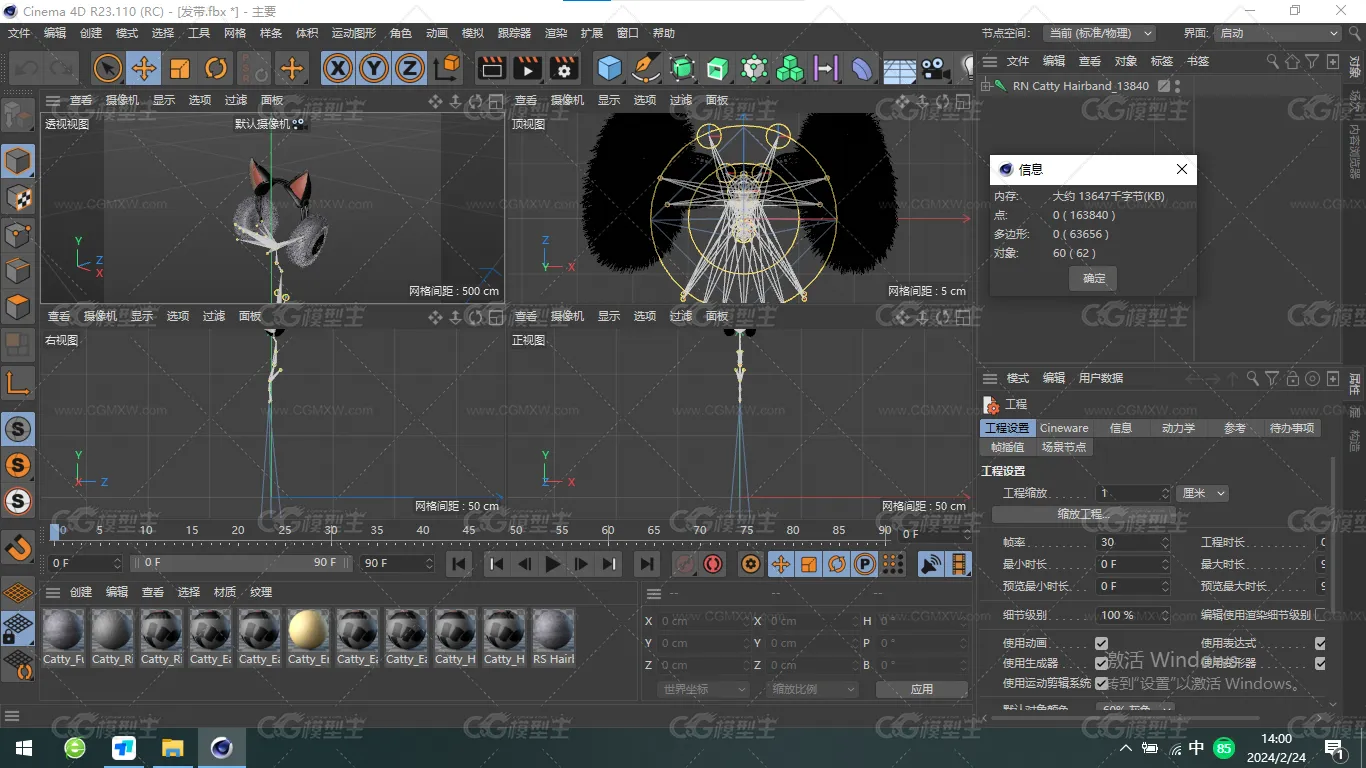
Task: Enable Model mode in left sidebar
Action: [x=18, y=161]
